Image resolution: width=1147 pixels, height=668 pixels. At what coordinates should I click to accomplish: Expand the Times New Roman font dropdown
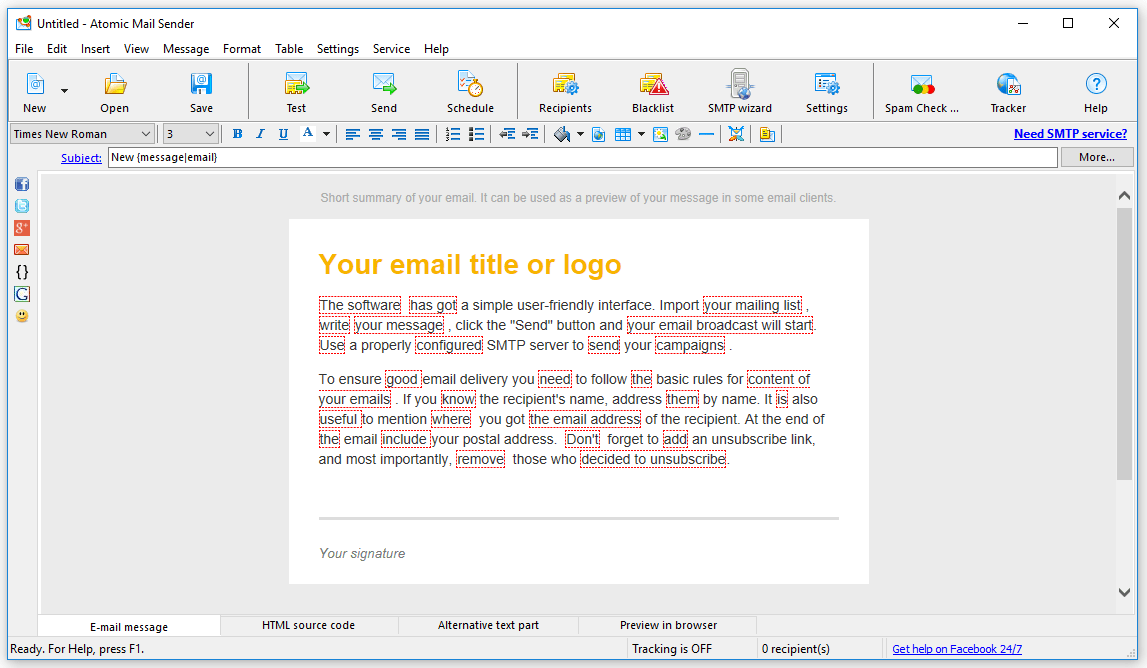(145, 134)
